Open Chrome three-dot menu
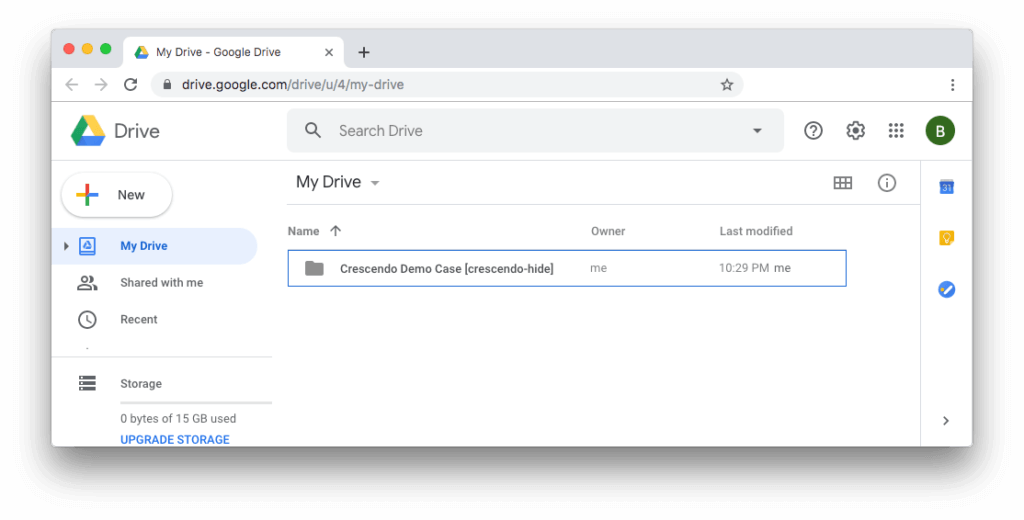 [x=952, y=84]
